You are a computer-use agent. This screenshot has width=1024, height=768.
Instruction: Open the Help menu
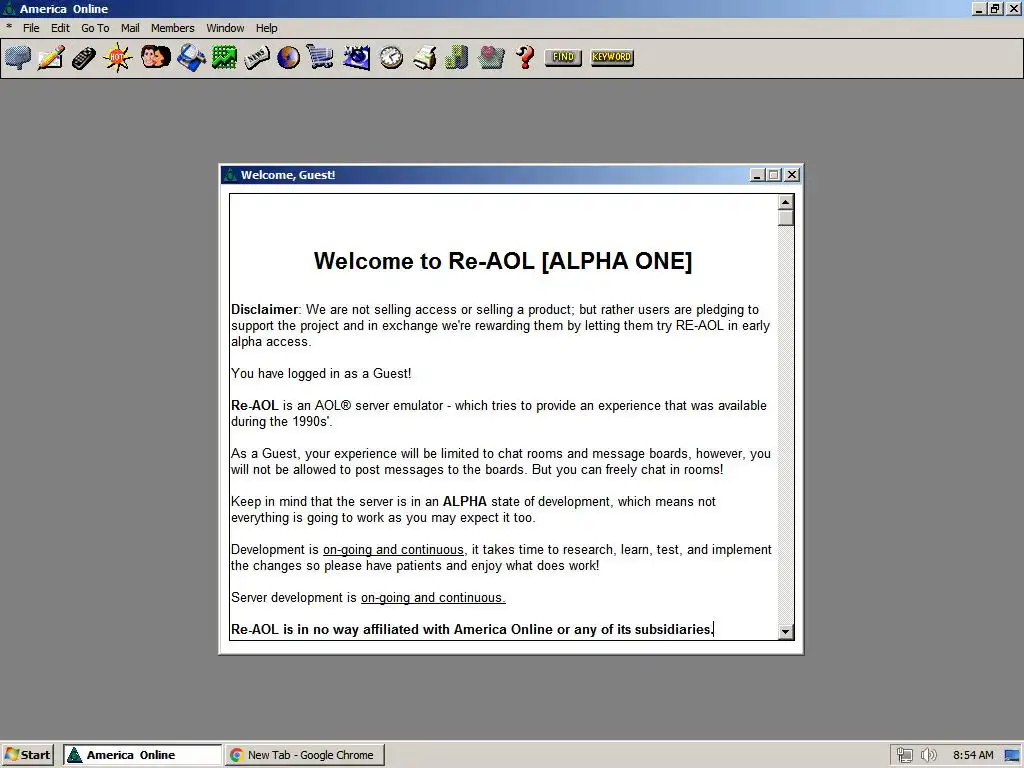tap(266, 28)
